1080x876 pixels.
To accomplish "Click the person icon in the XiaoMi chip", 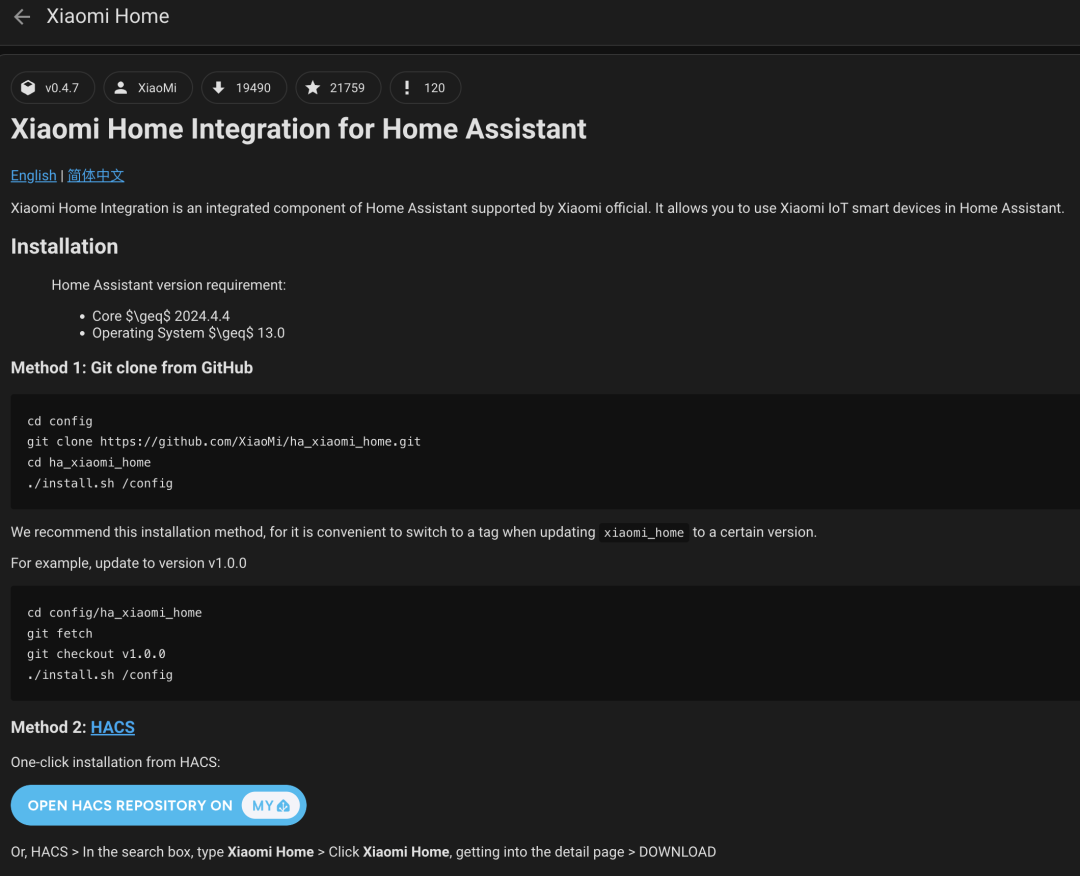I will 121,87.
